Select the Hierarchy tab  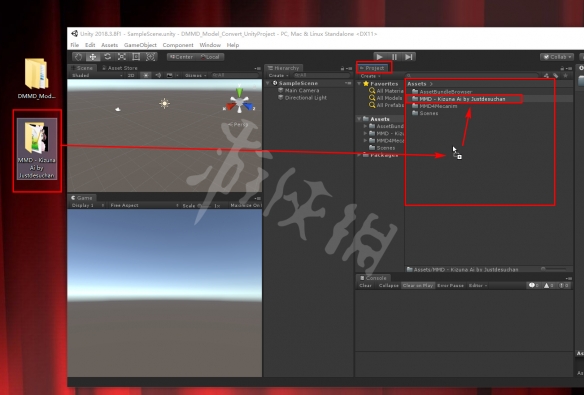(284, 68)
